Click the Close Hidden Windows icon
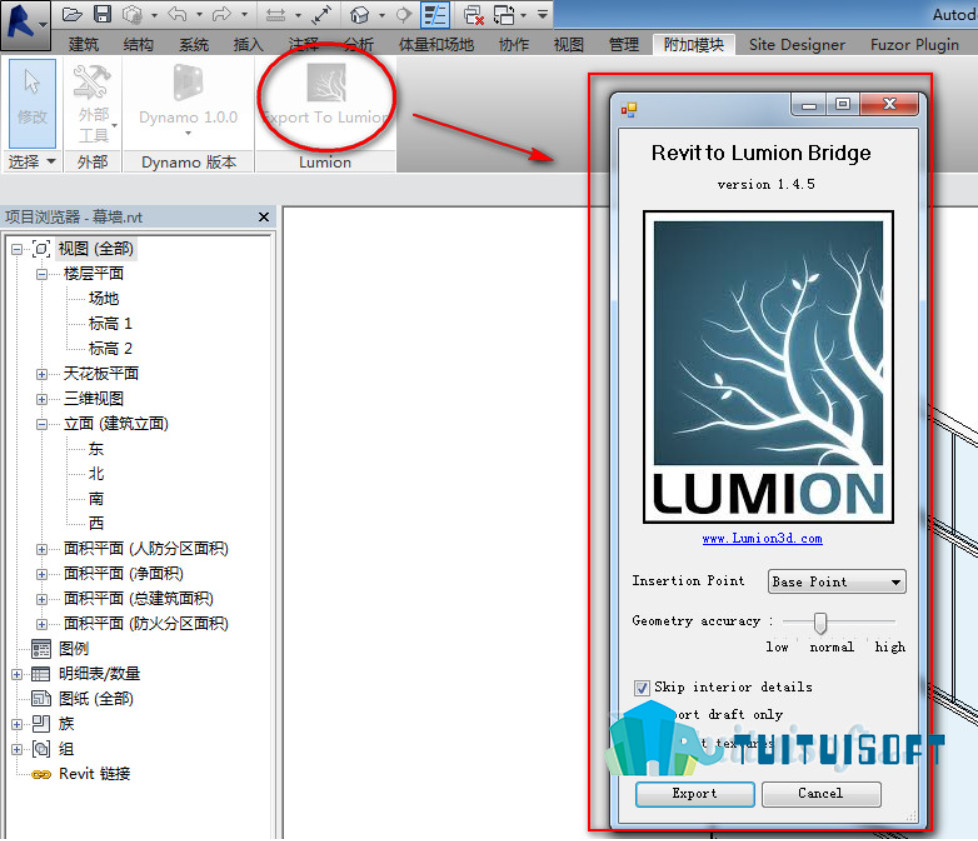The height and width of the screenshot is (841, 978). (474, 15)
